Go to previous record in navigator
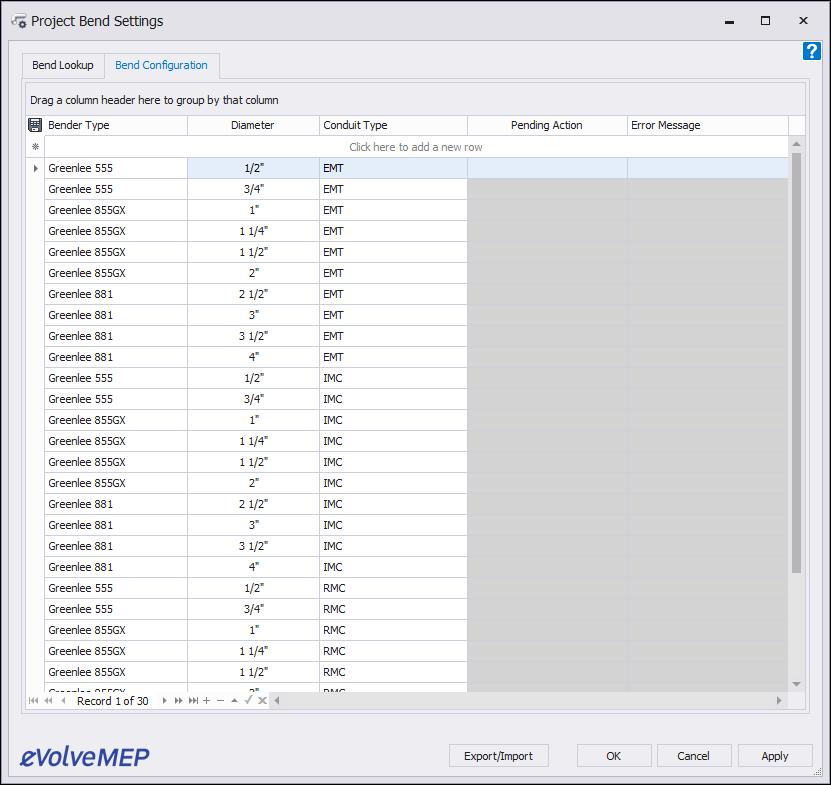Screen dimensions: 831x785 64,701
